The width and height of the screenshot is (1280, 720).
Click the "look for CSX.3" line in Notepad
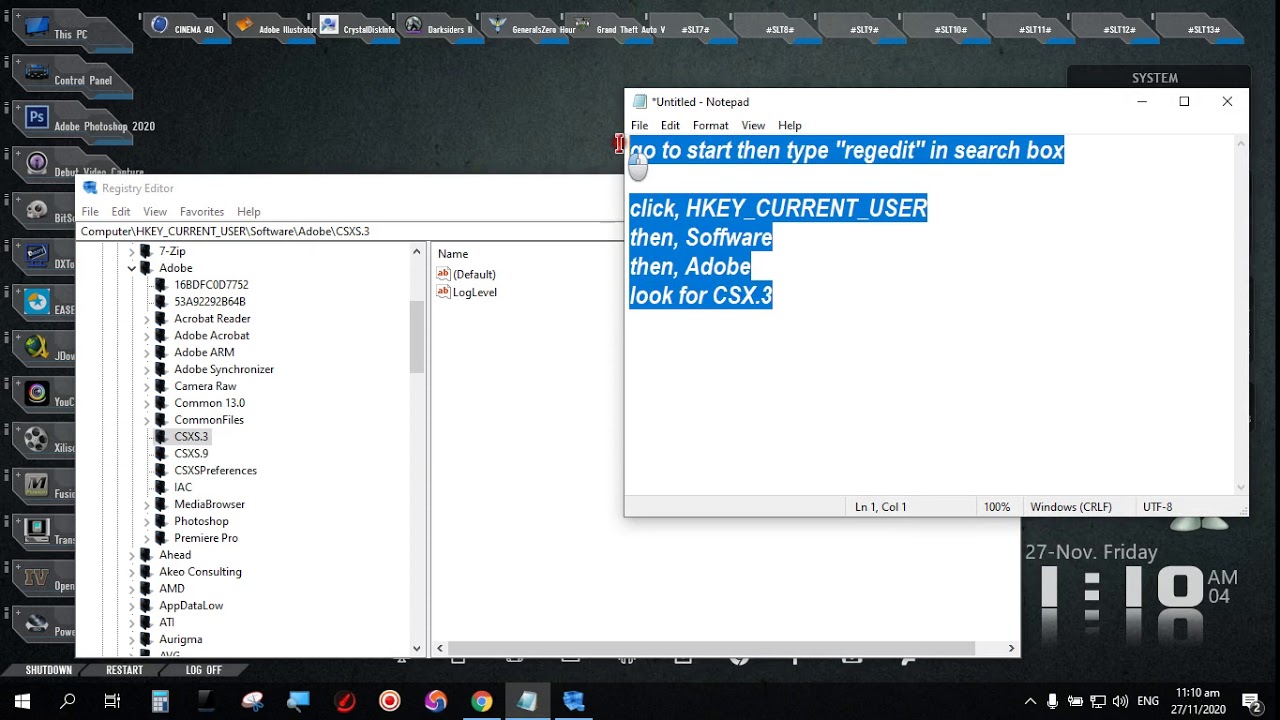(x=701, y=296)
